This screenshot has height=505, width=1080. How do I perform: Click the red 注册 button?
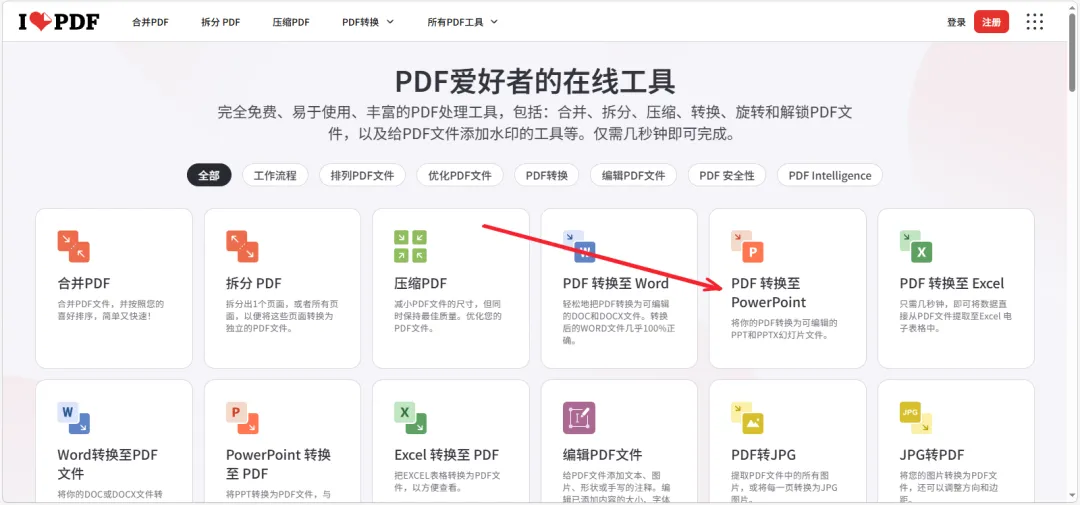pos(991,22)
